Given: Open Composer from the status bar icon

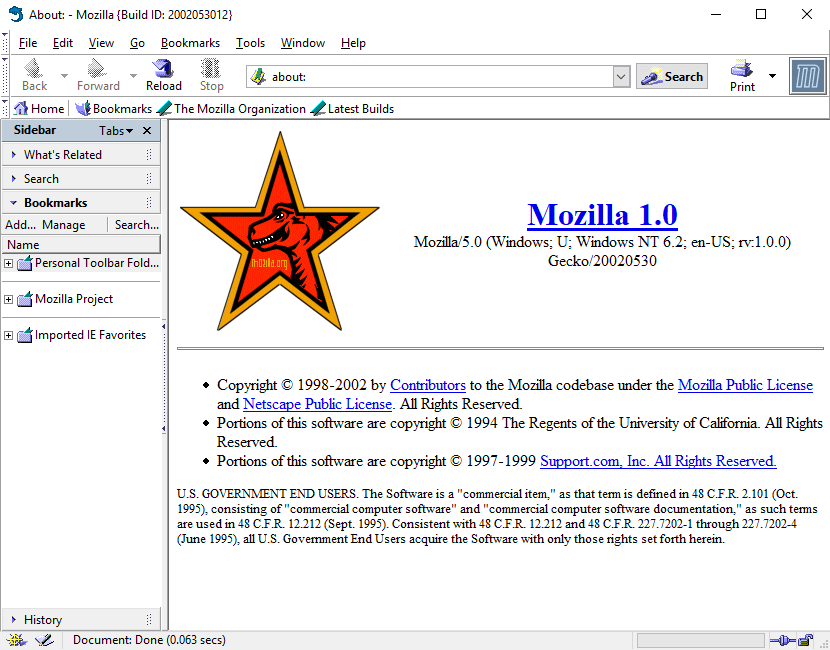Looking at the screenshot, I should tap(44, 640).
